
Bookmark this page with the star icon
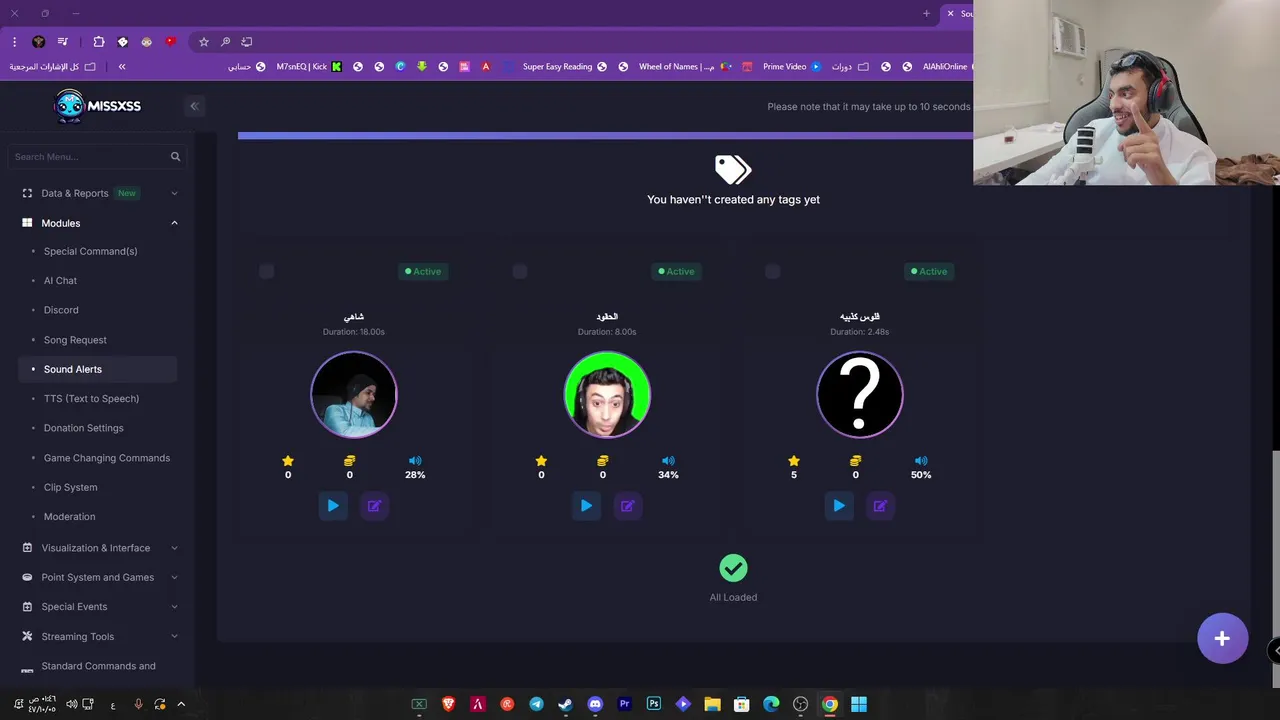[x=204, y=42]
